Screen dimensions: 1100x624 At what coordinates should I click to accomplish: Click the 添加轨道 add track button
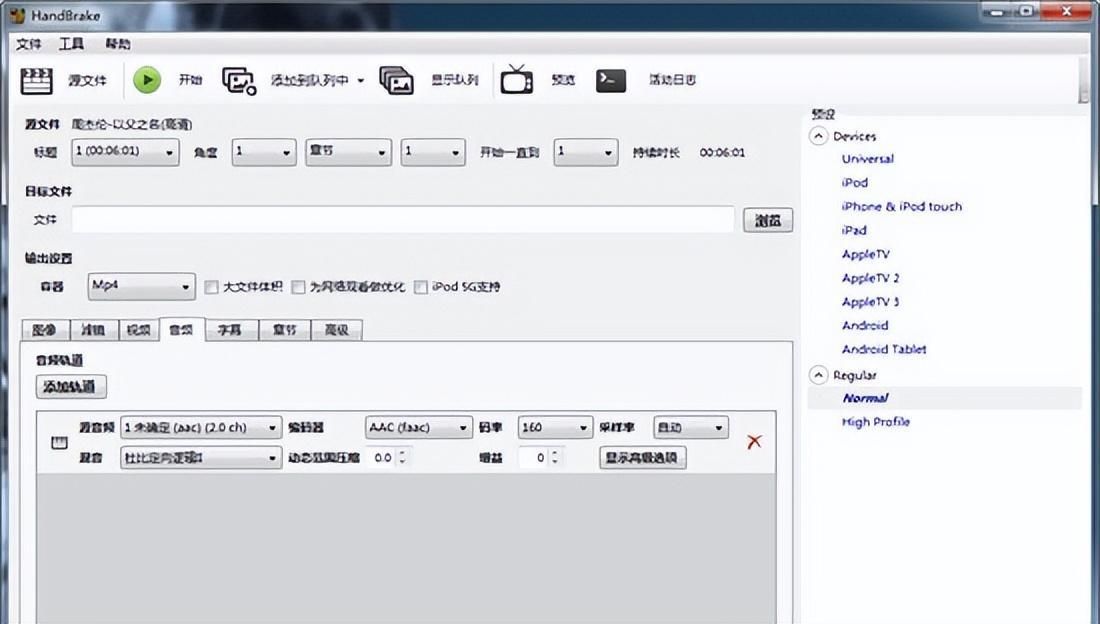71,387
